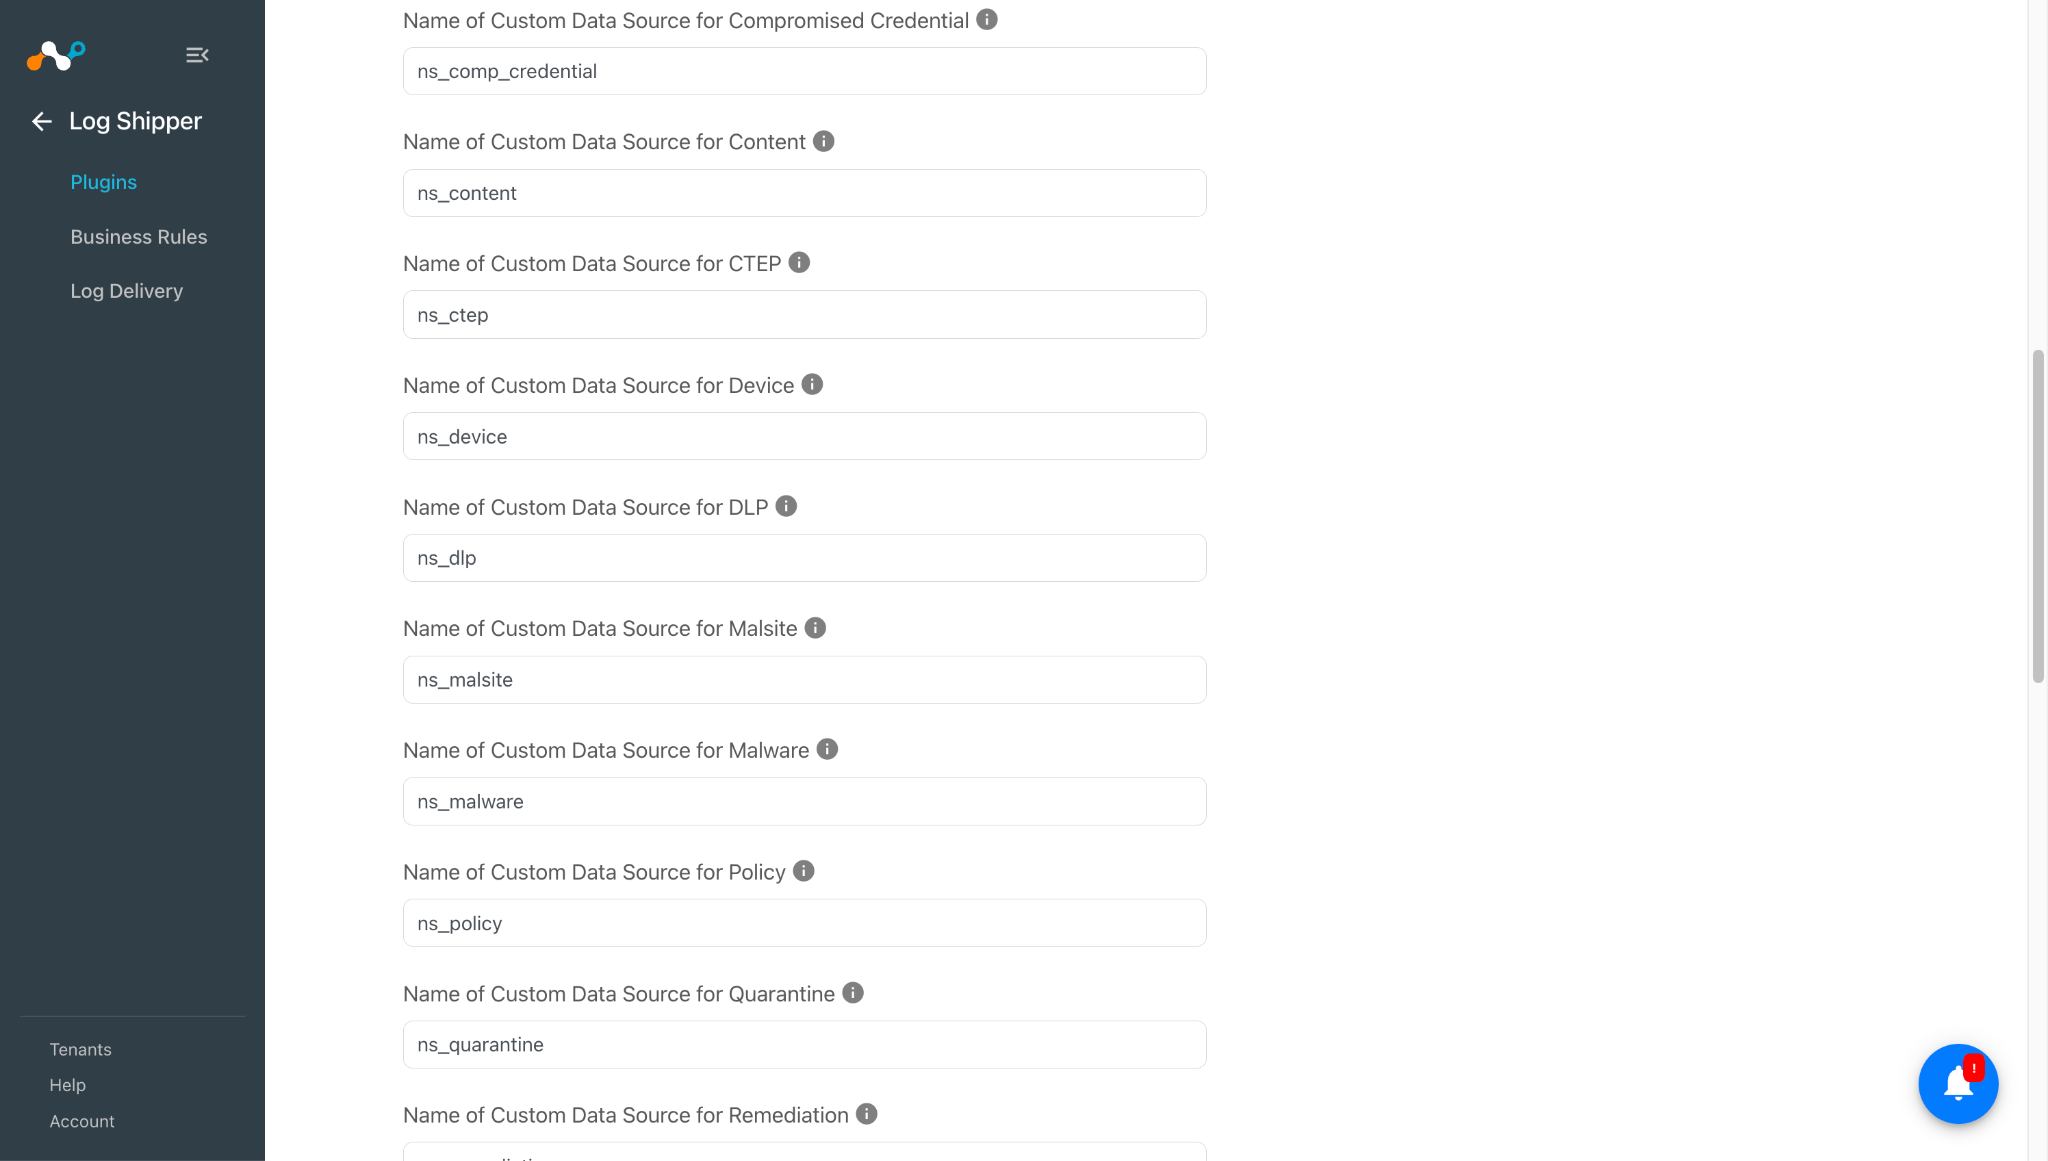Open Log Delivery in sidebar
This screenshot has width=2048, height=1161.
[126, 291]
